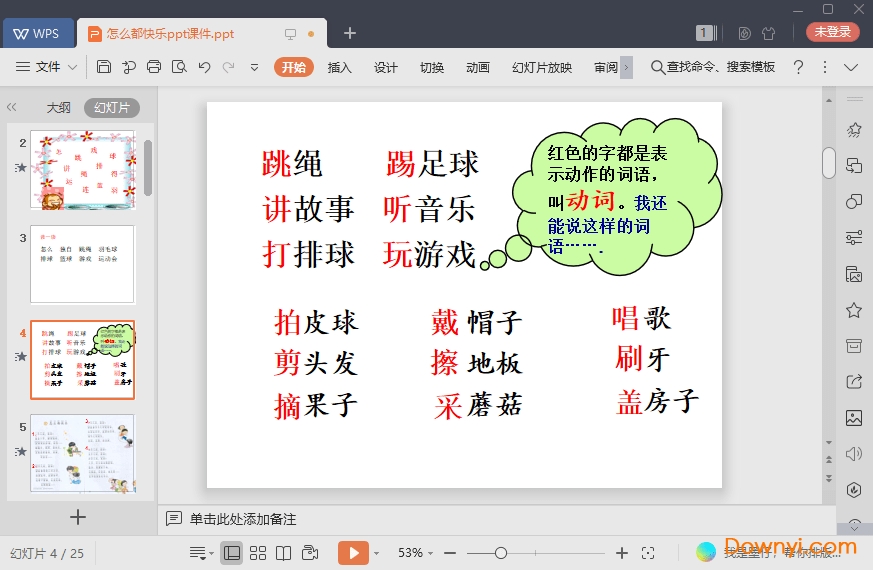Image resolution: width=873 pixels, height=570 pixels.
Task: Open slide sorter grid view
Action: click(x=258, y=553)
